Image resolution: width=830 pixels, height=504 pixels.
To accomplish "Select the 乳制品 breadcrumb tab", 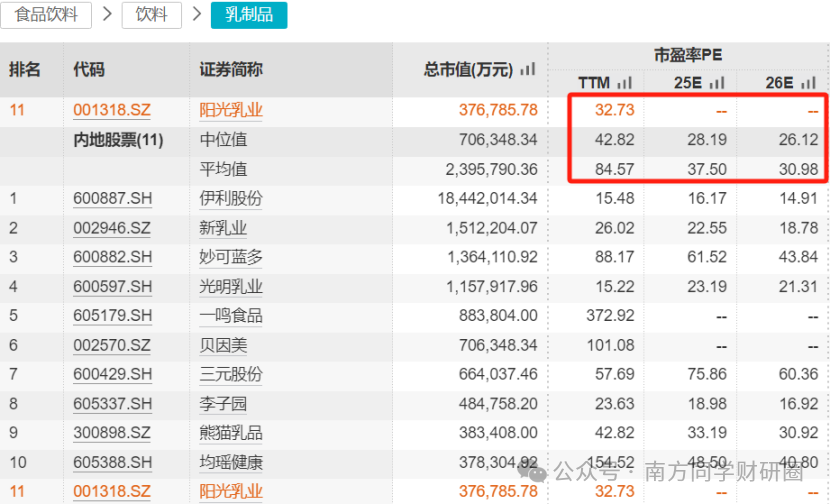I will [249, 15].
